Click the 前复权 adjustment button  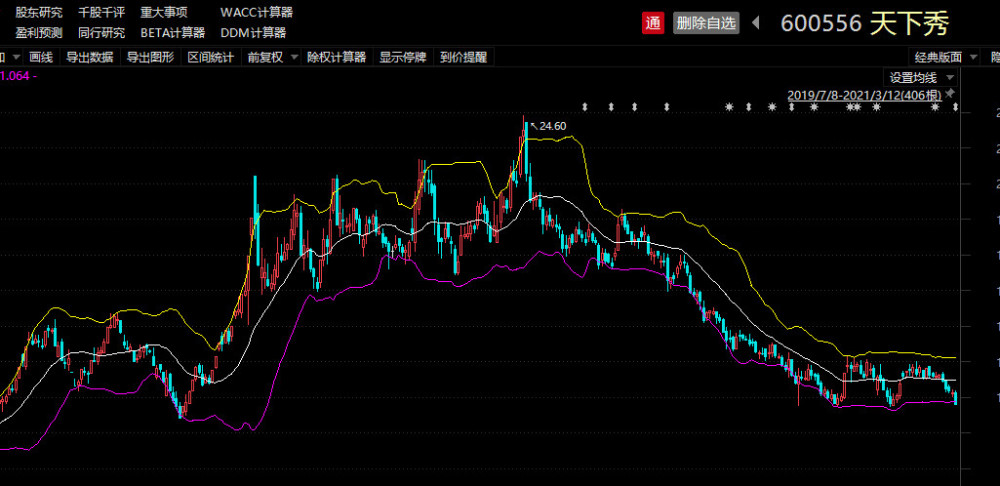click(x=265, y=57)
